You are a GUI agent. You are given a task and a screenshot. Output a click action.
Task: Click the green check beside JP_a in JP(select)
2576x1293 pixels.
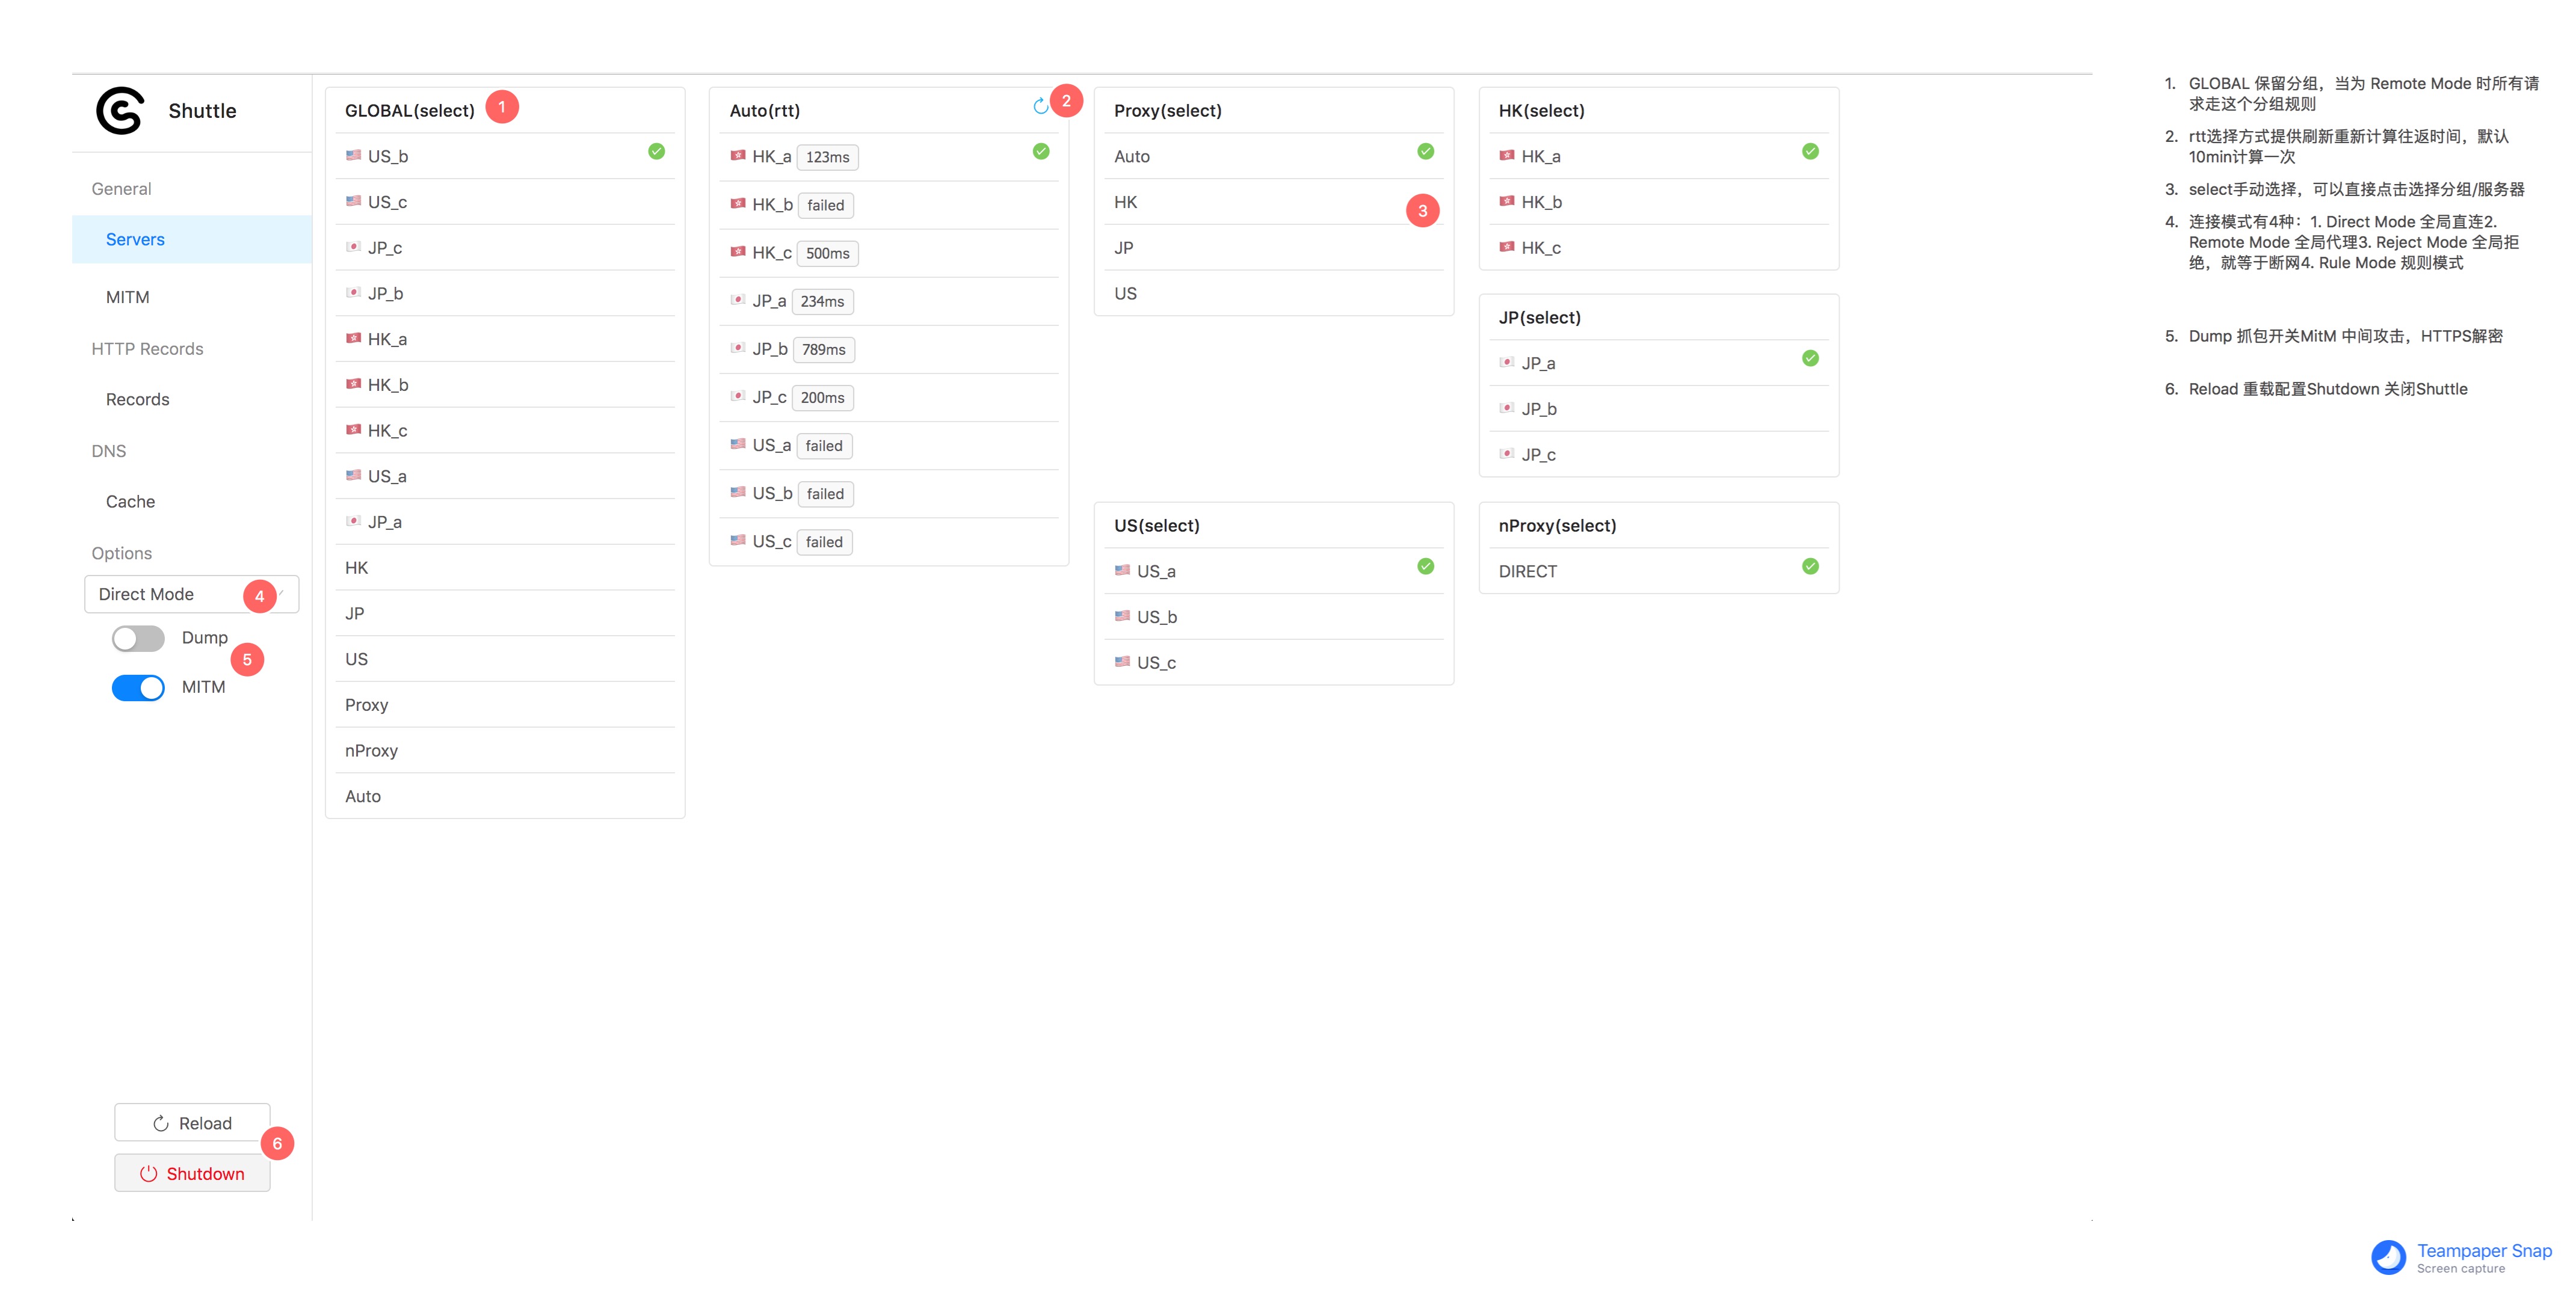(1810, 358)
